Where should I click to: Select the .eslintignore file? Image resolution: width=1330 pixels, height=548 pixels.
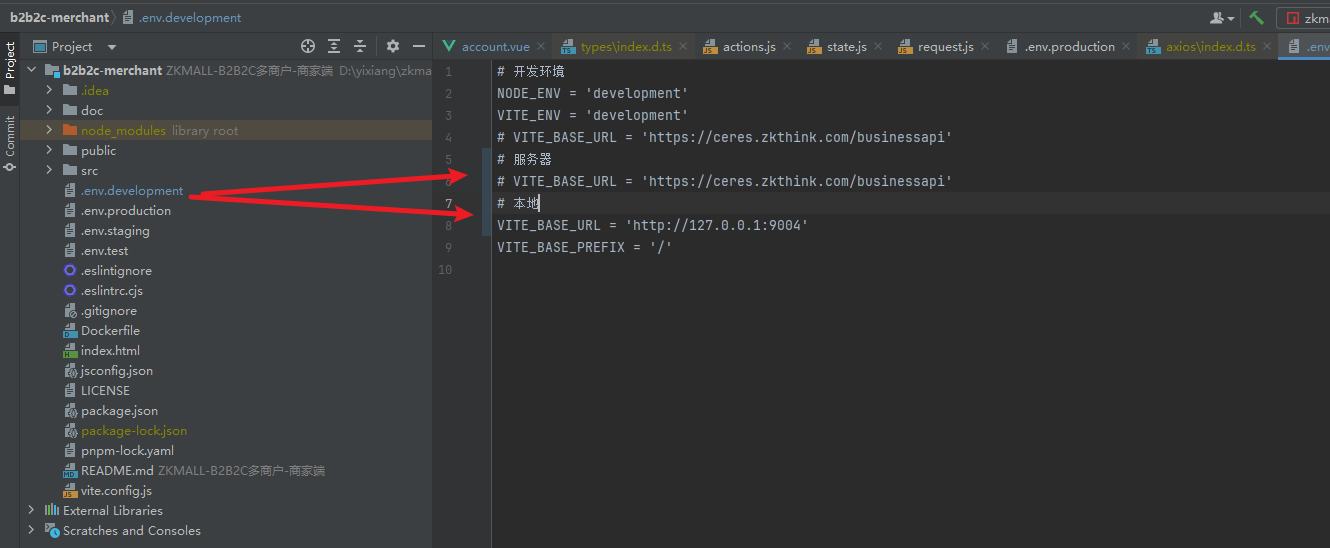click(116, 270)
